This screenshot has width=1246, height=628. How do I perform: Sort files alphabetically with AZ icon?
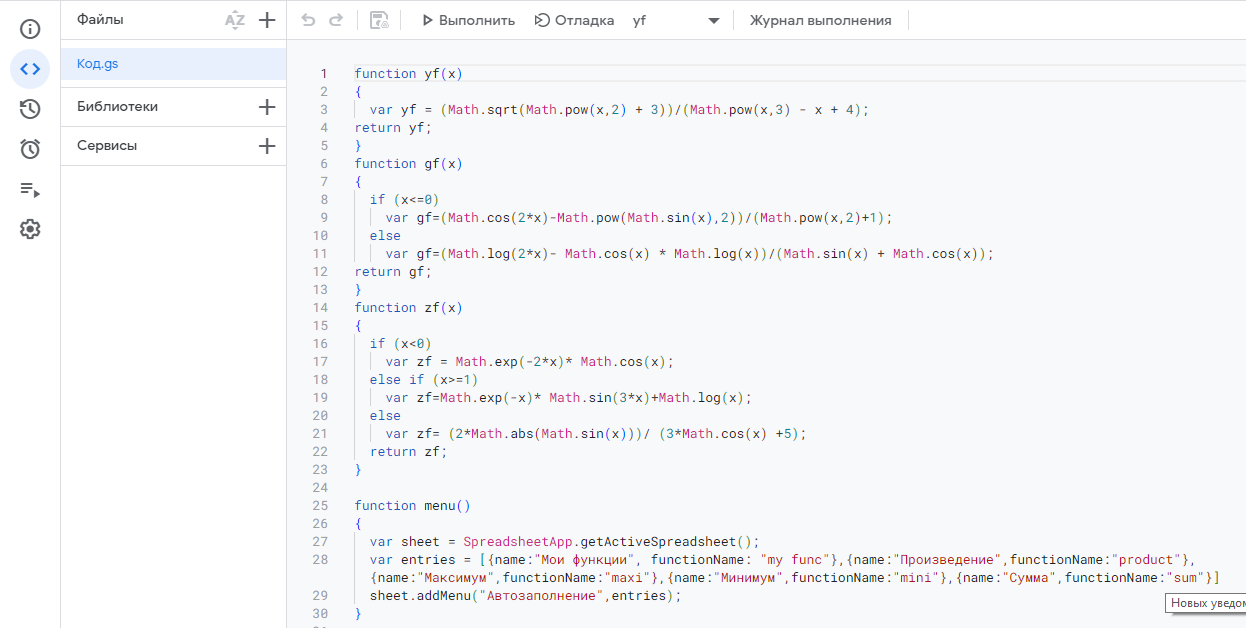pyautogui.click(x=235, y=20)
